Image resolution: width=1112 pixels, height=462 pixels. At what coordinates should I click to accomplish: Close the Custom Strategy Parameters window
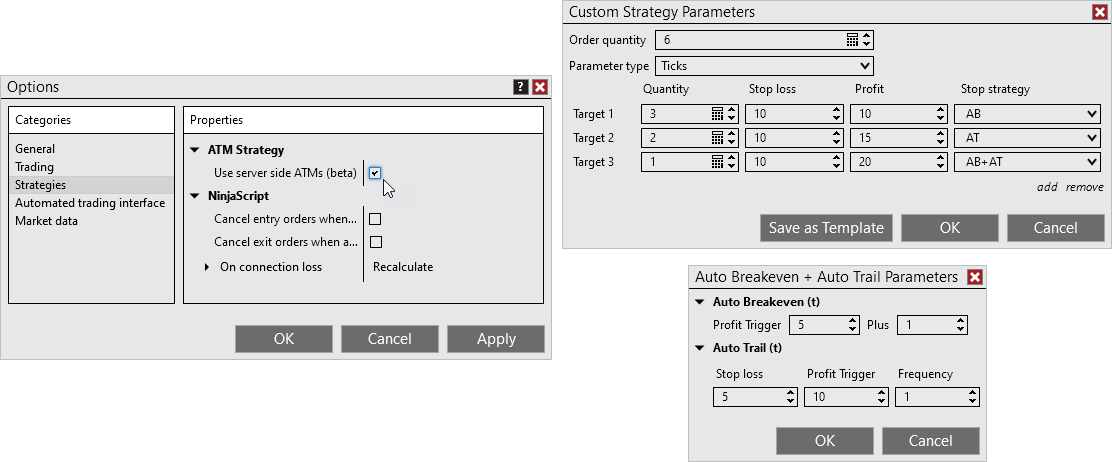[1099, 12]
